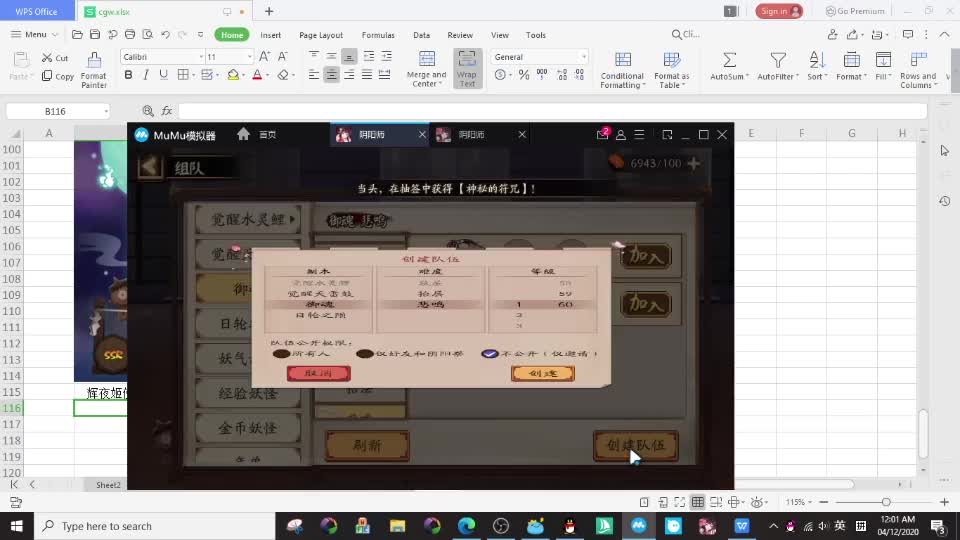Toggle Bold formatting

[x=128, y=75]
